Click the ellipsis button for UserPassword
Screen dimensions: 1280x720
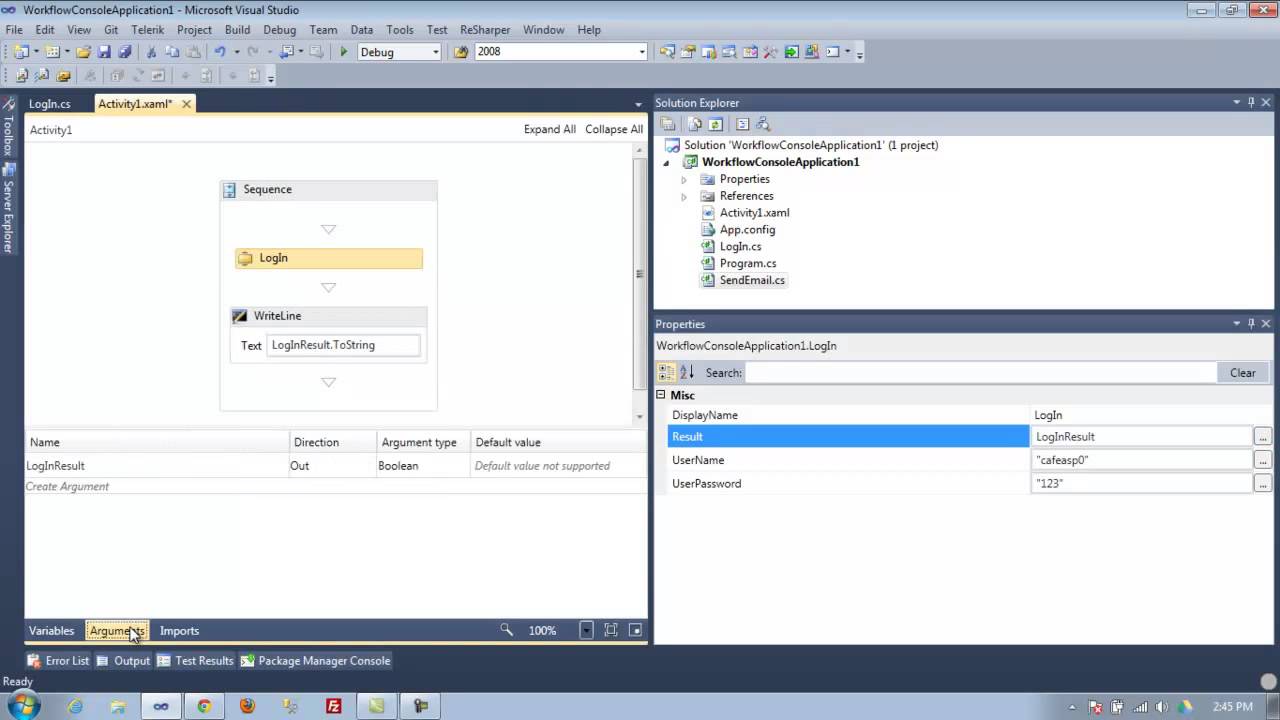1262,483
